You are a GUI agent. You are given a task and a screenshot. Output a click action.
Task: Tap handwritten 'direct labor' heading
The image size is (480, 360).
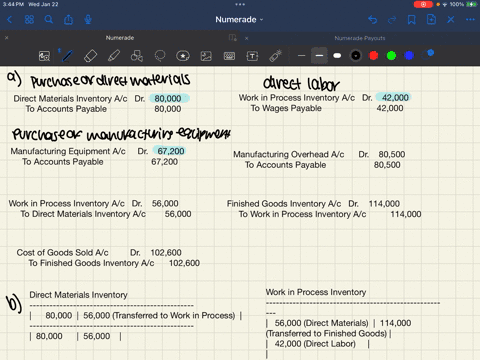click(x=301, y=84)
